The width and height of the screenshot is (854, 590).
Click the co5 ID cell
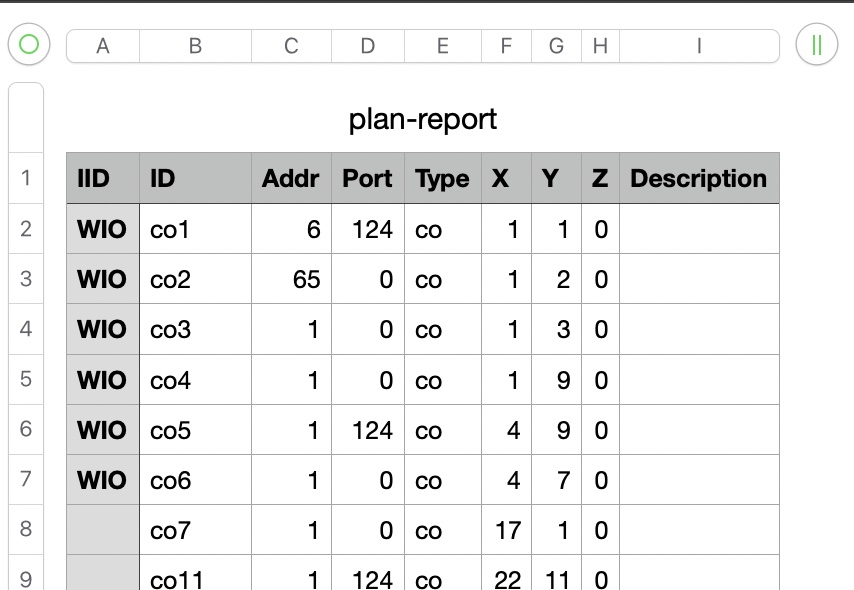tap(195, 430)
